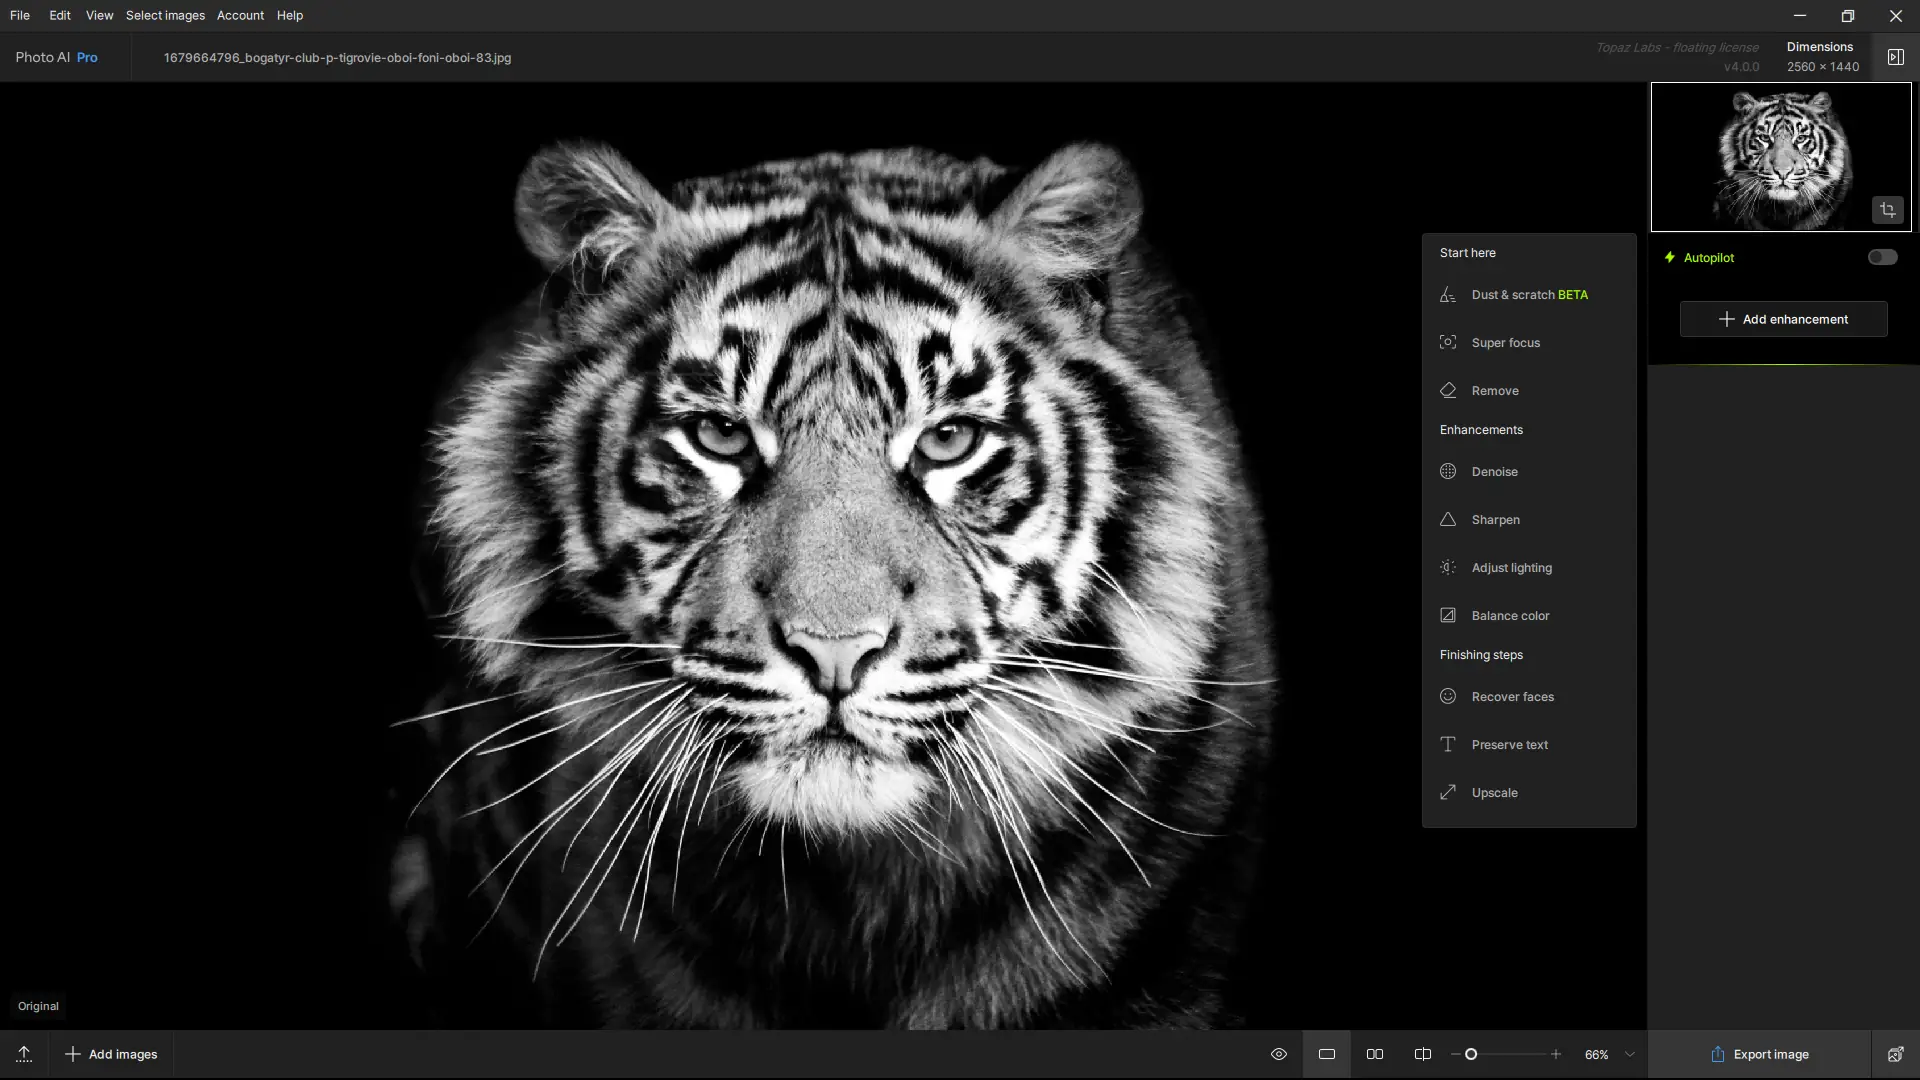Choose Denoise from the enhancements list
This screenshot has height=1080, width=1920.
click(x=1494, y=472)
